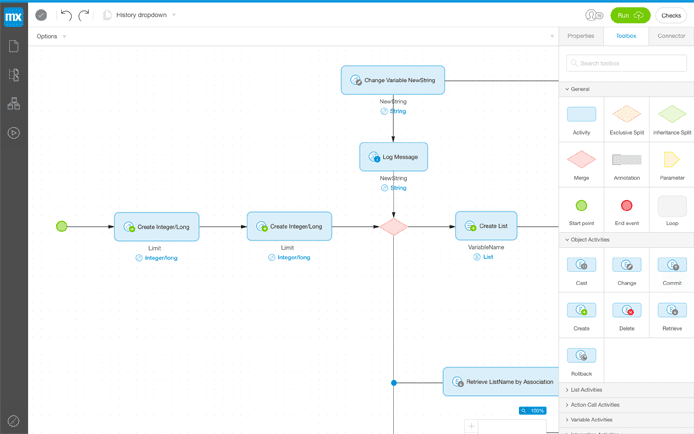Select the second Create Integer/Long activity
The image size is (694, 434).
pyautogui.click(x=289, y=226)
